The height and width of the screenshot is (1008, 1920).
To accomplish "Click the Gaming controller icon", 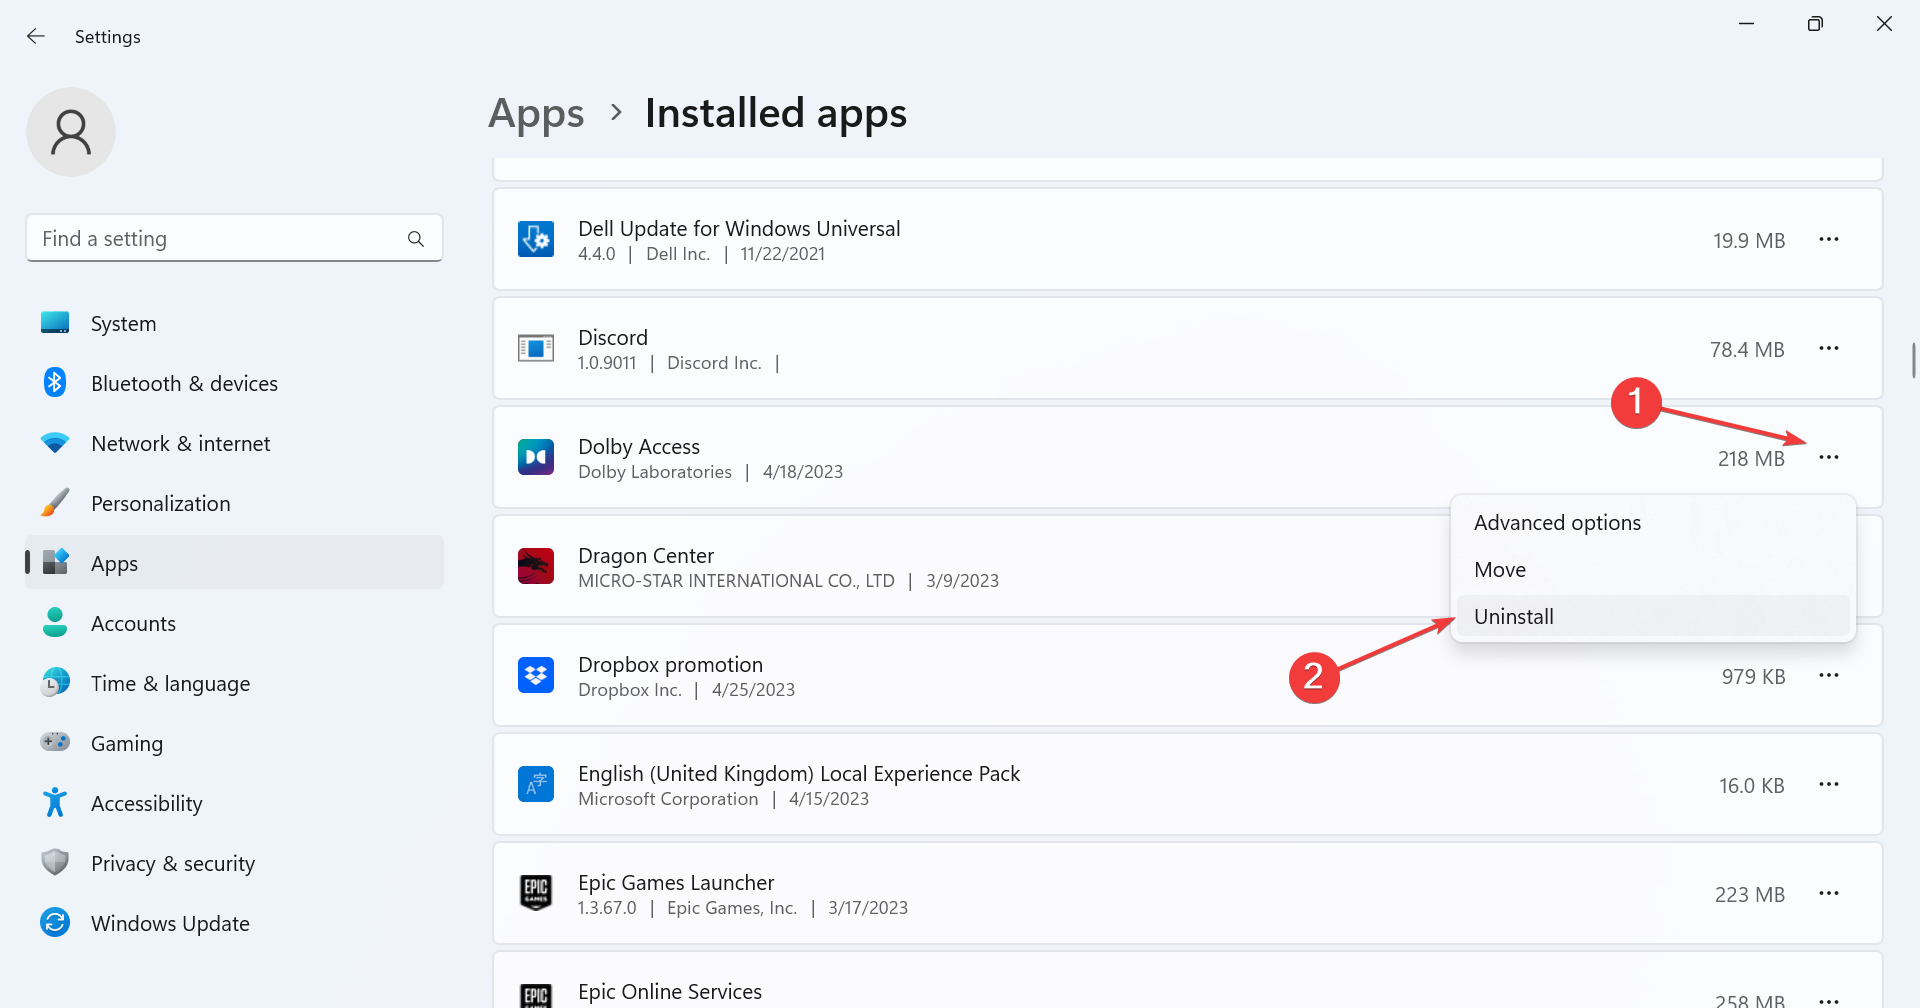I will click(x=55, y=742).
